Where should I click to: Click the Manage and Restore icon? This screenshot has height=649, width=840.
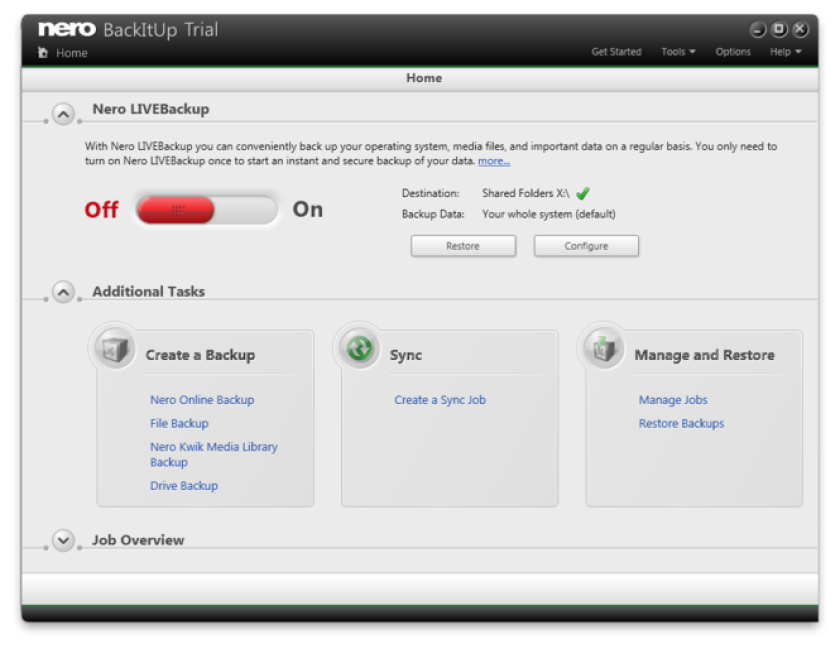(604, 349)
